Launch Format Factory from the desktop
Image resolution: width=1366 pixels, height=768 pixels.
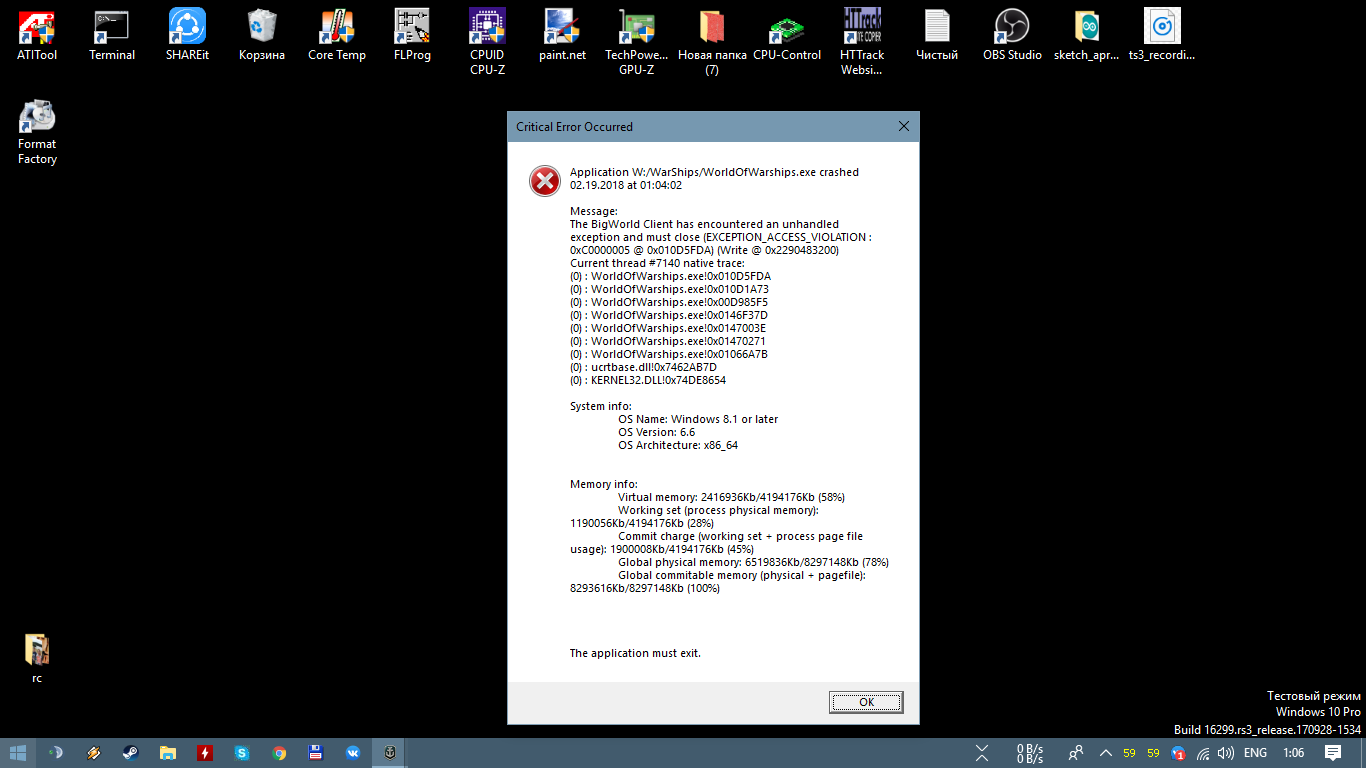(37, 132)
